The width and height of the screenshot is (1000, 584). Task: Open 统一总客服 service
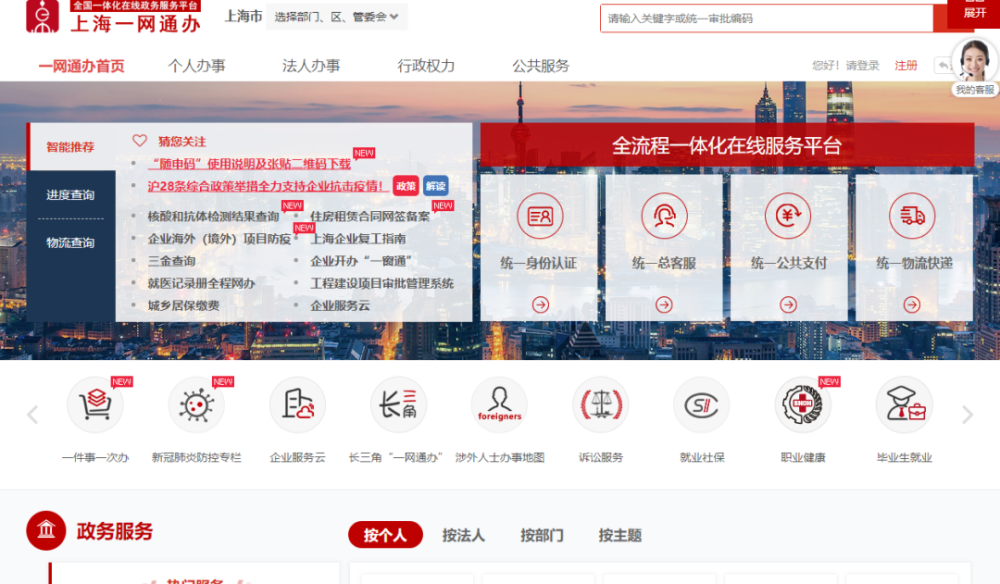point(666,213)
